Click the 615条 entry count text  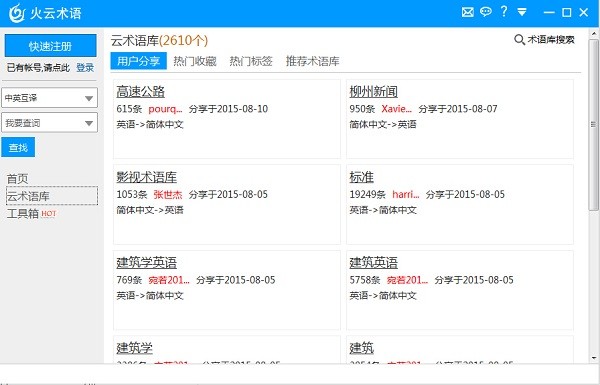[129, 109]
